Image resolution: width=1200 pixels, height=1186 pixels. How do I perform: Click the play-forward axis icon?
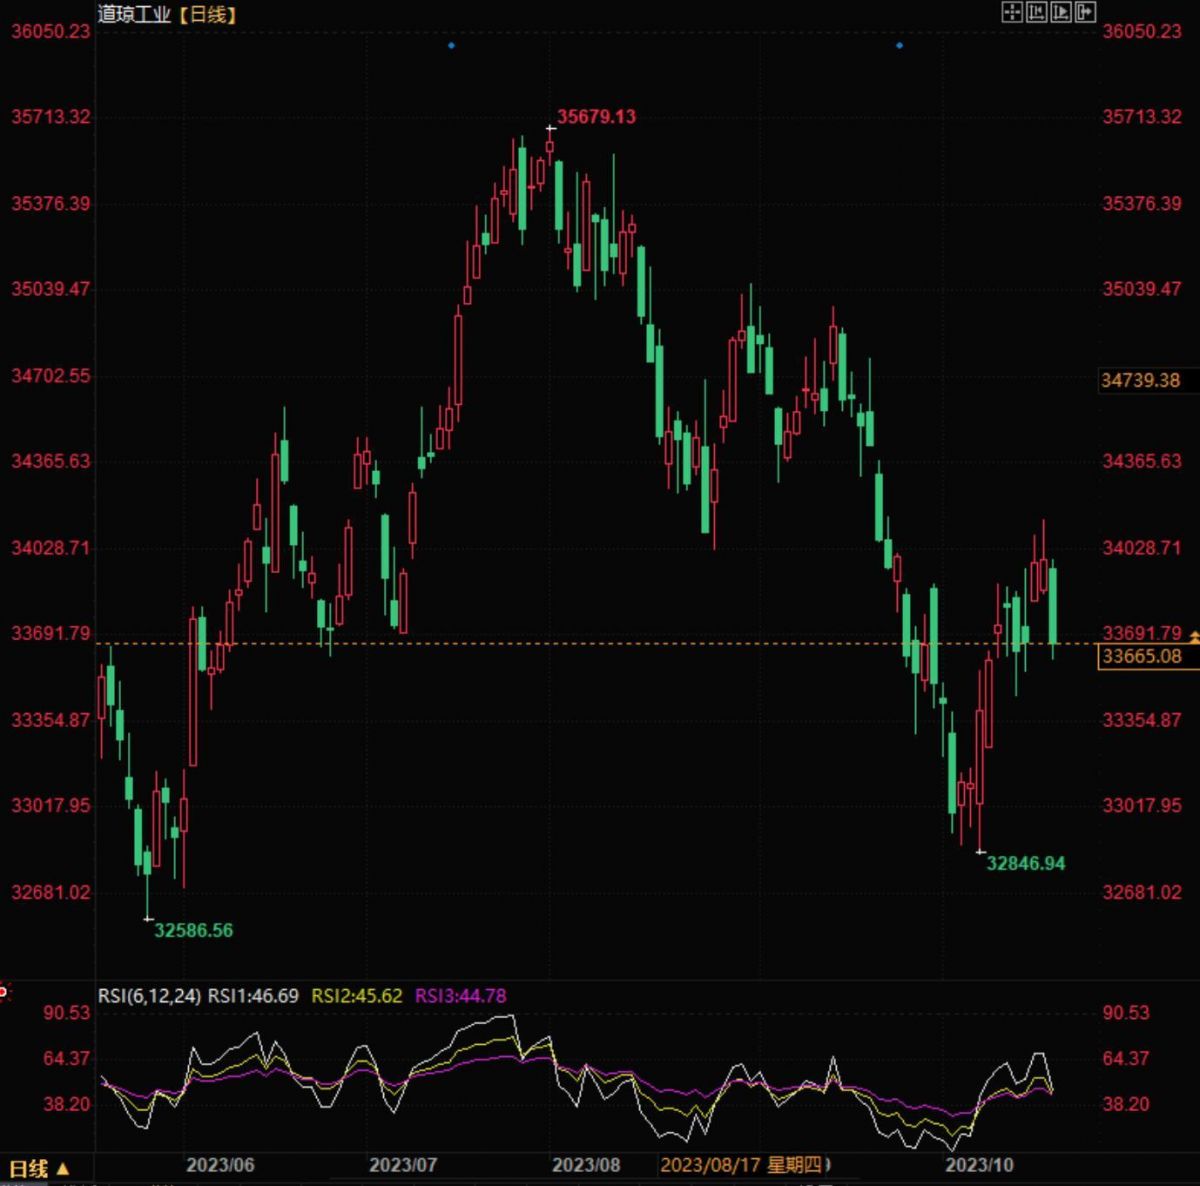point(1061,12)
